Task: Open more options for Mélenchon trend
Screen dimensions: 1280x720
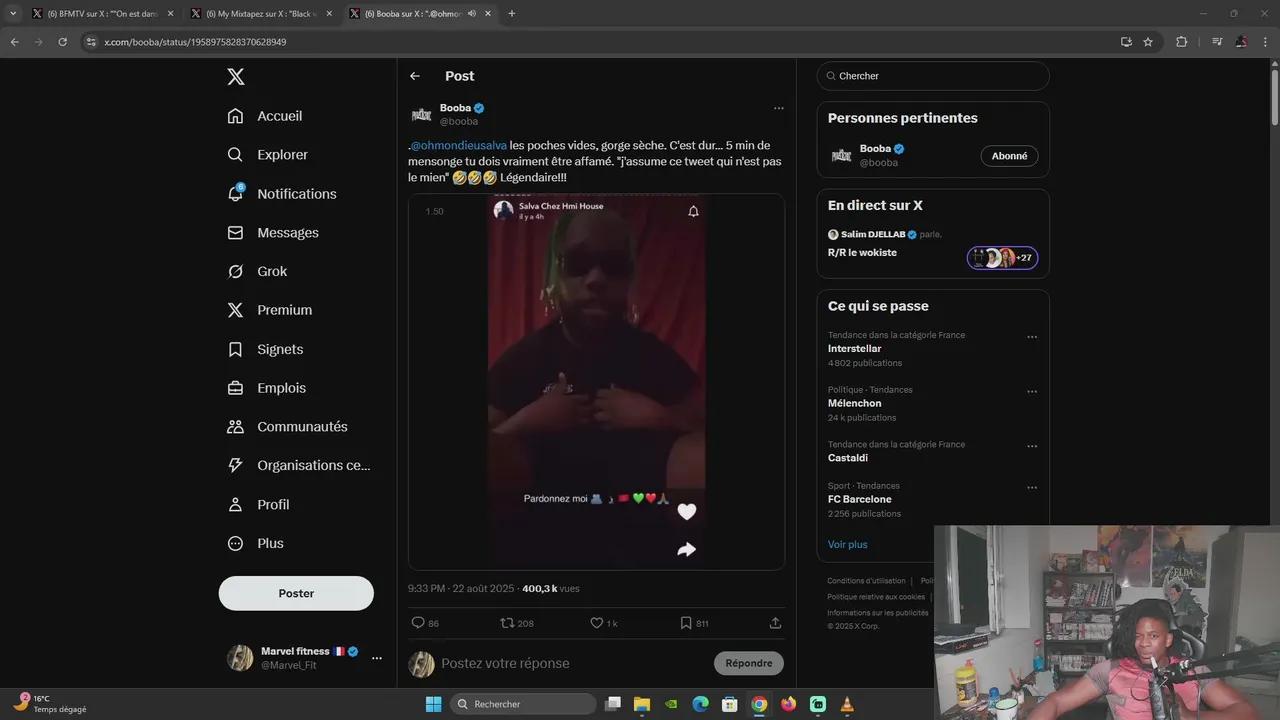Action: 1032,392
